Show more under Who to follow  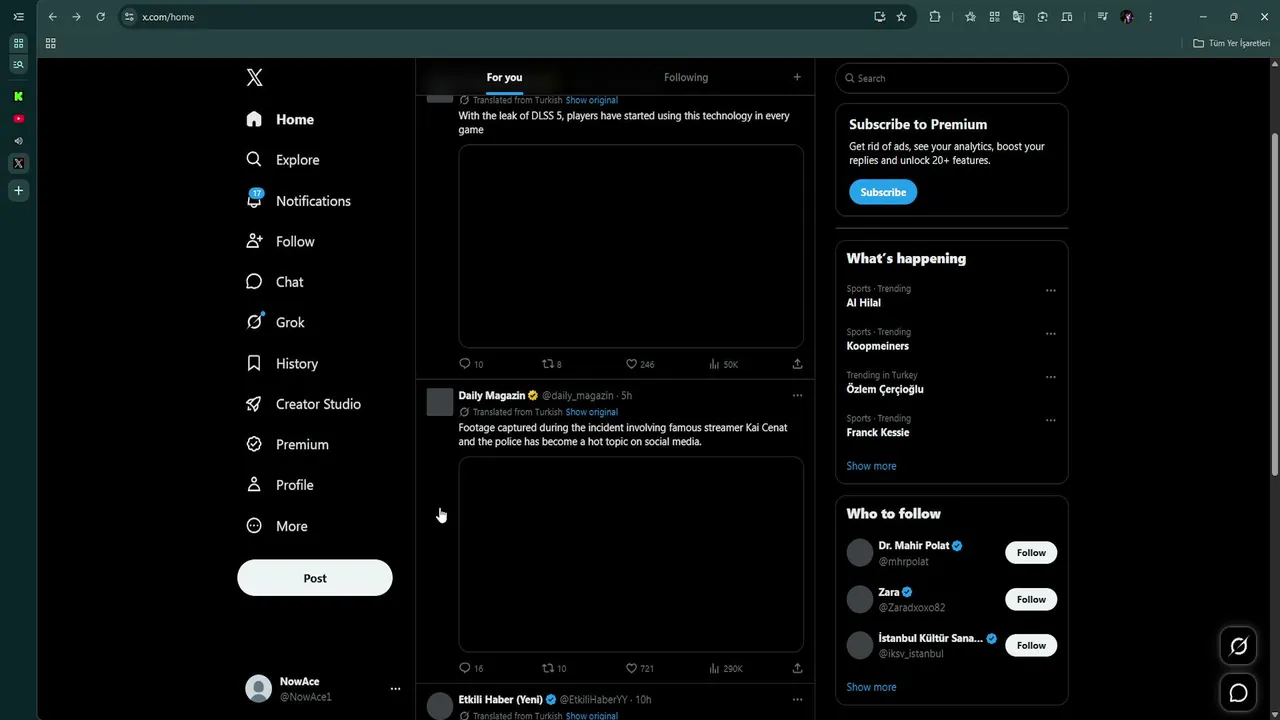point(871,687)
